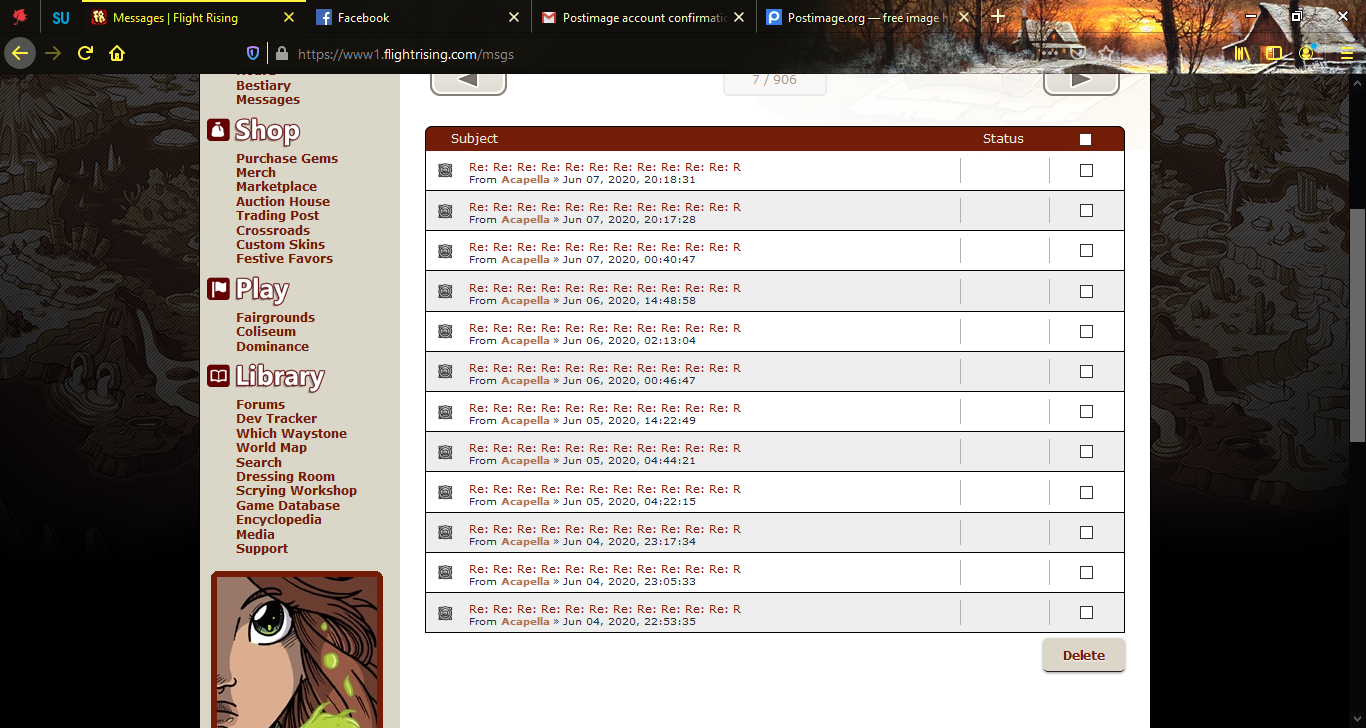Image resolution: width=1366 pixels, height=728 pixels.
Task: Show site security padlock info
Action: pyautogui.click(x=281, y=54)
